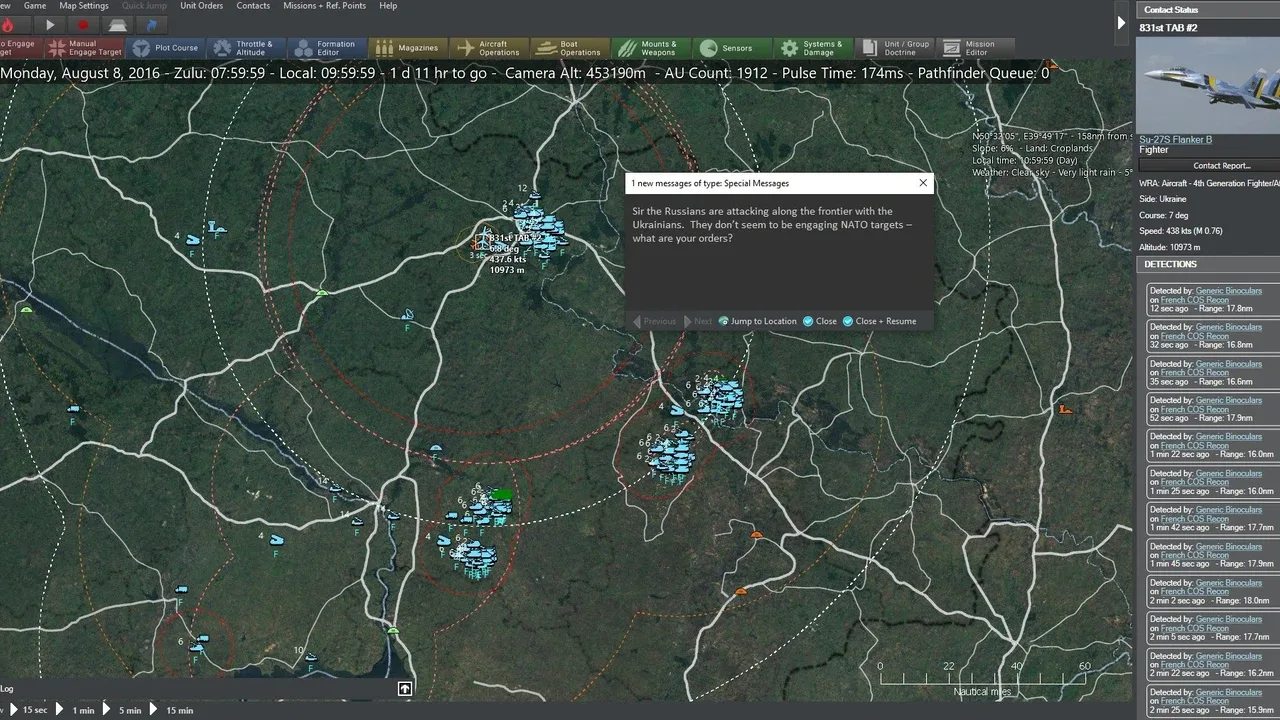
Task: Open Plot Course tool
Action: 166,48
